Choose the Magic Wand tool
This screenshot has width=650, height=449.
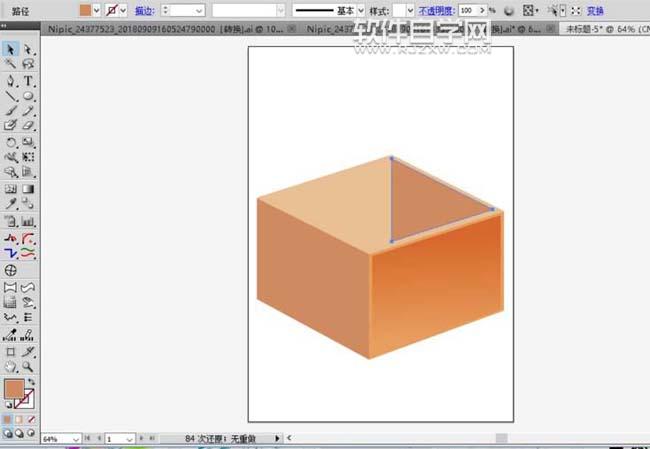coord(10,64)
